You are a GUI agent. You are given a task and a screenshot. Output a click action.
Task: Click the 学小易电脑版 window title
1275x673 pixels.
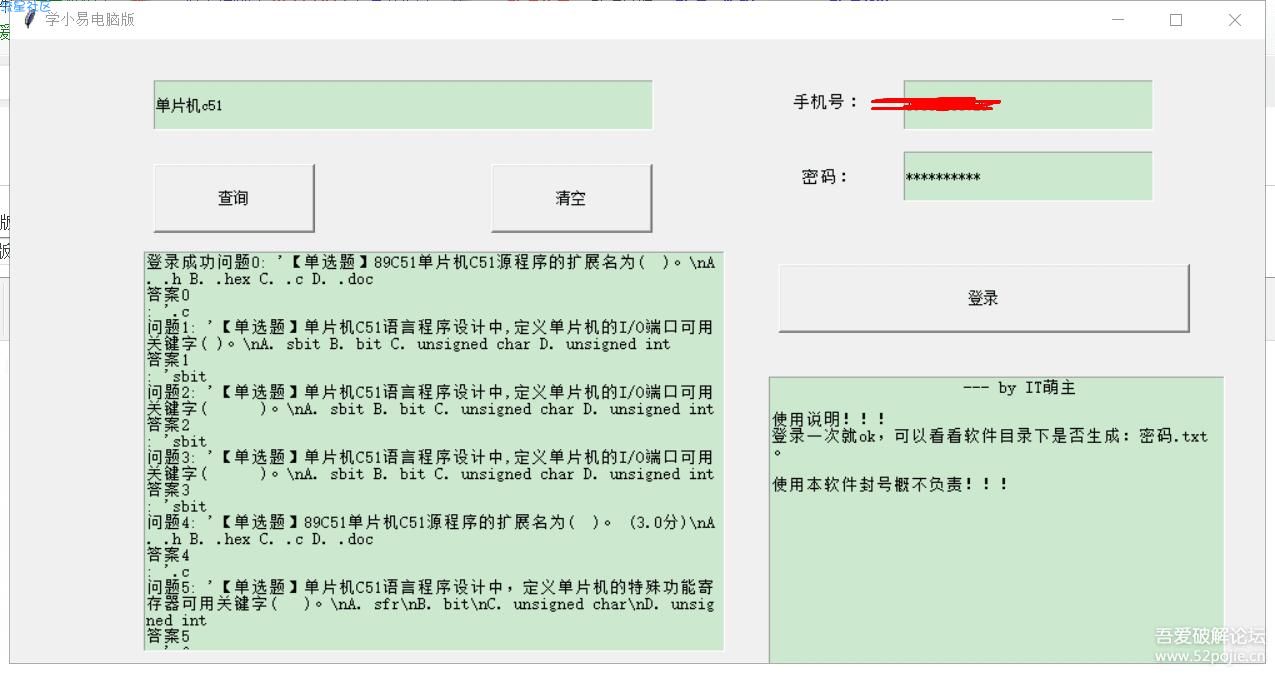(90, 19)
